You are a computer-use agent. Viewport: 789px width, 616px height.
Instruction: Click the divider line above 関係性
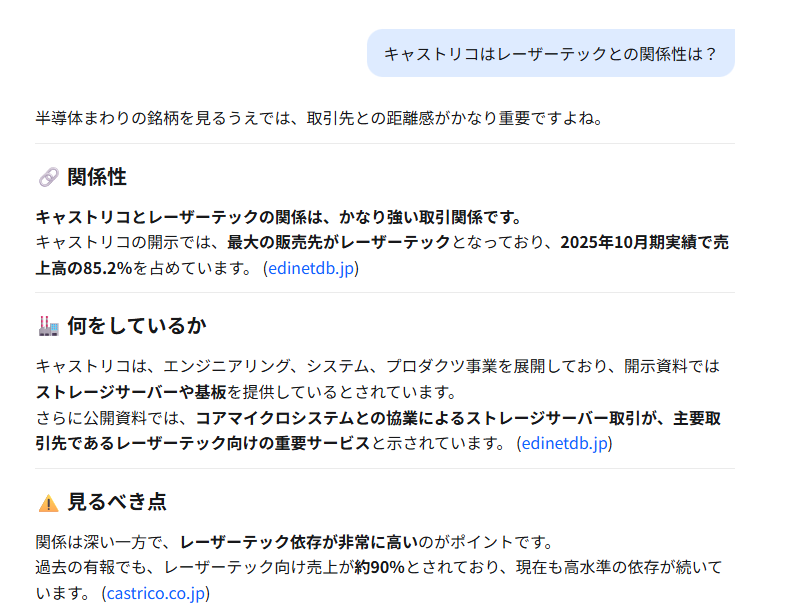click(x=385, y=143)
